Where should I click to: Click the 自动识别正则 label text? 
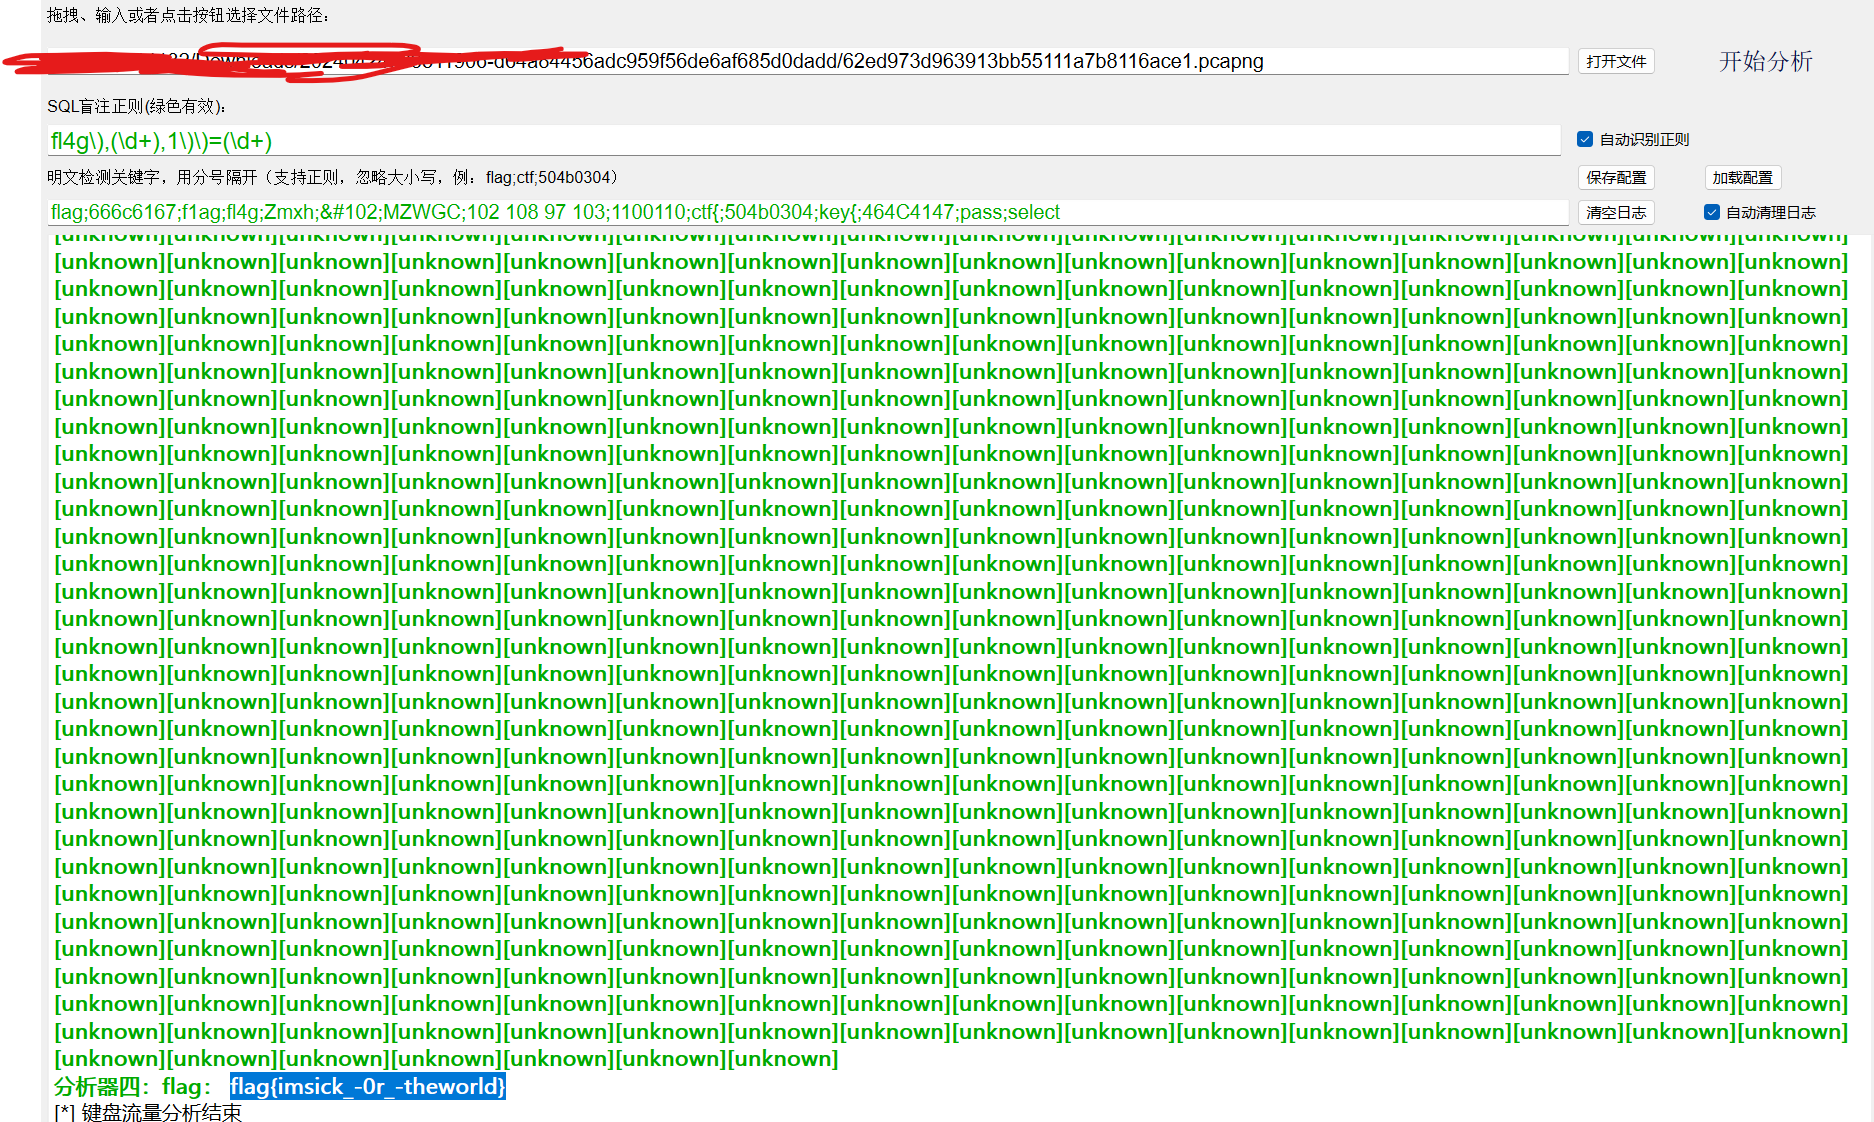point(1644,139)
